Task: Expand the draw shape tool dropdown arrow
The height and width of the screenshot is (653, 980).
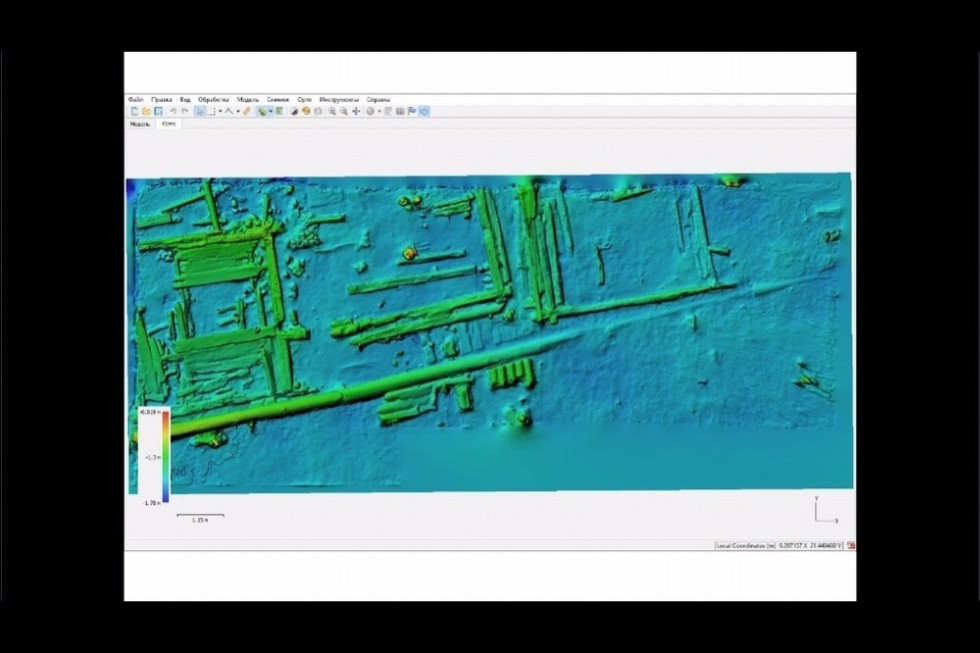Action: (x=238, y=111)
